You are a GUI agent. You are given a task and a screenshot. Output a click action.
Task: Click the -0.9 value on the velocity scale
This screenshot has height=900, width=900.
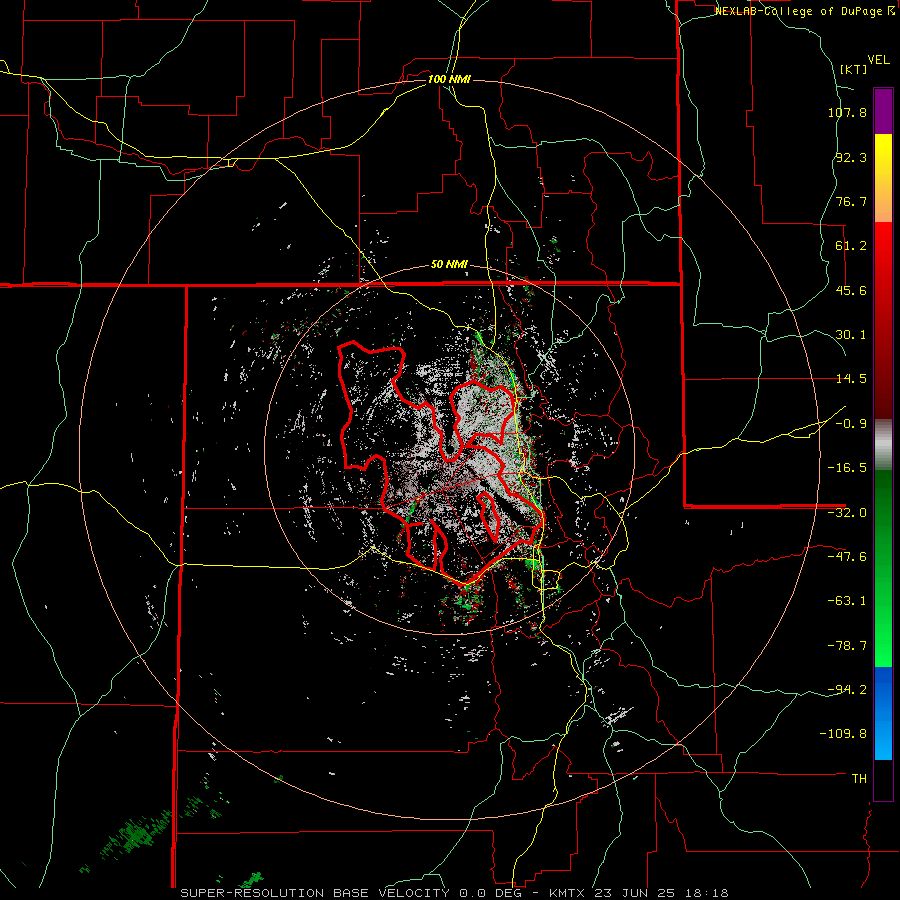(x=851, y=424)
